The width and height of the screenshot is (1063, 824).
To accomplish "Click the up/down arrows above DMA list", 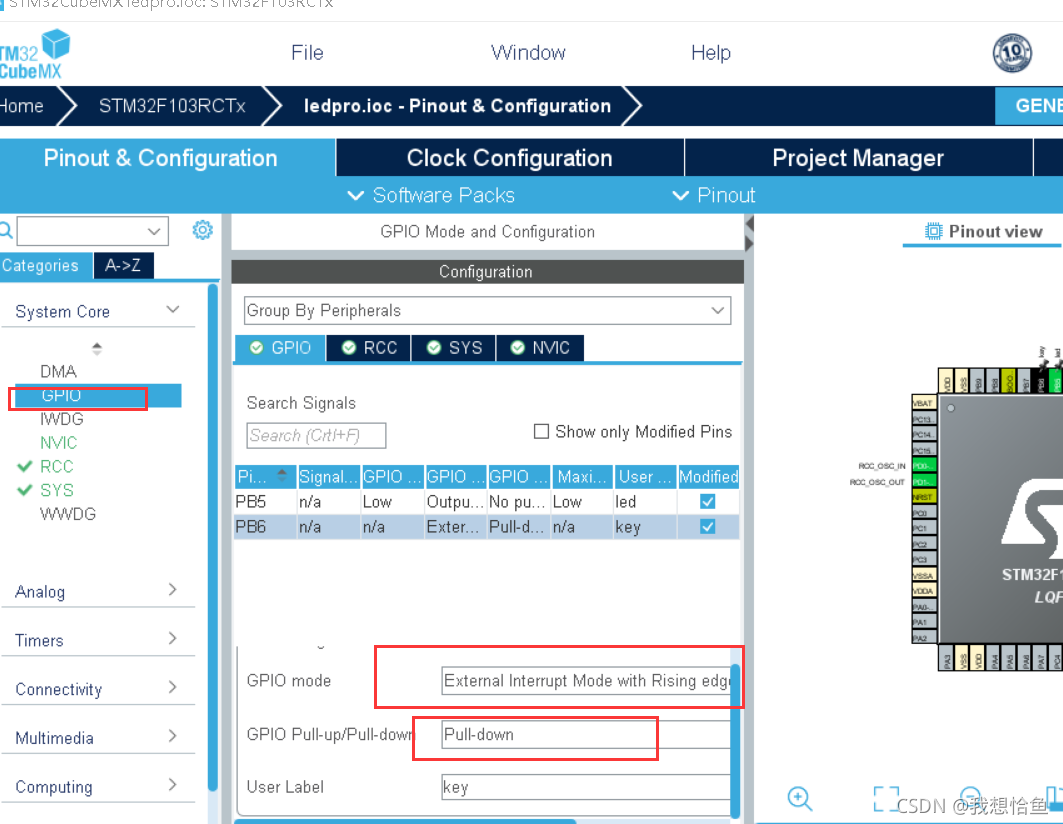I will 97,349.
